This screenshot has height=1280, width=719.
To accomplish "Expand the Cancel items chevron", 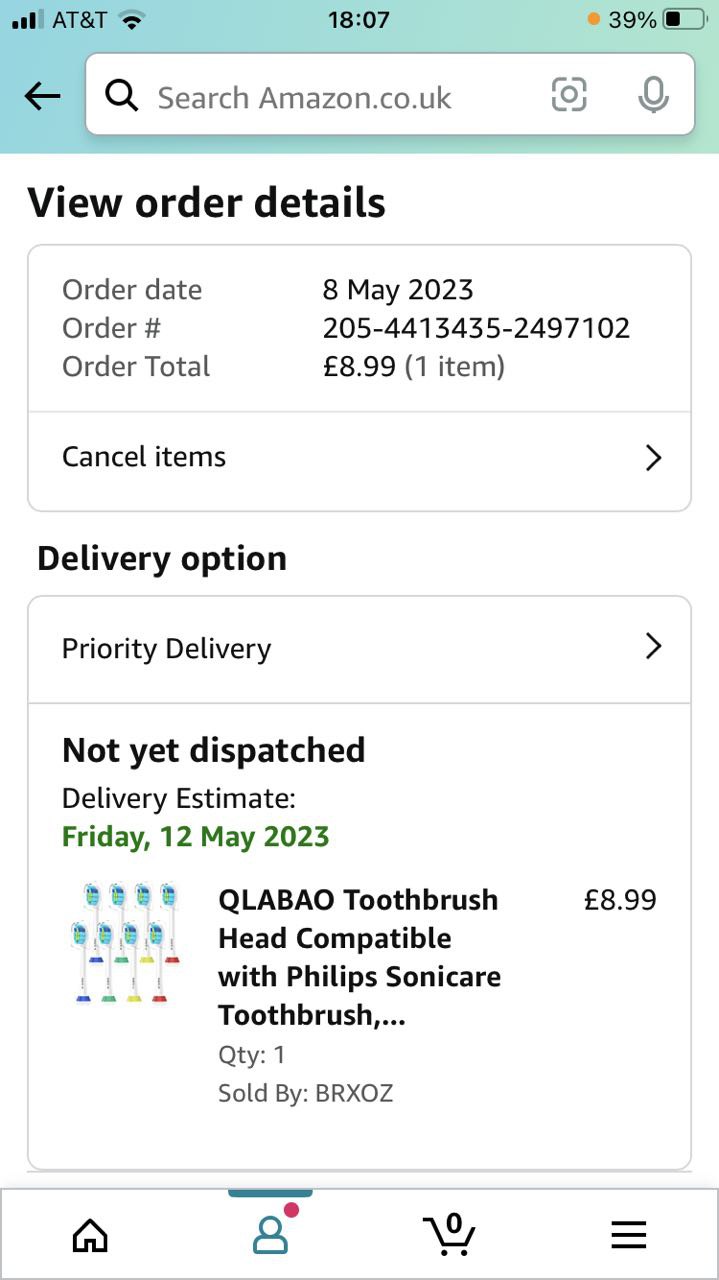I will point(653,458).
